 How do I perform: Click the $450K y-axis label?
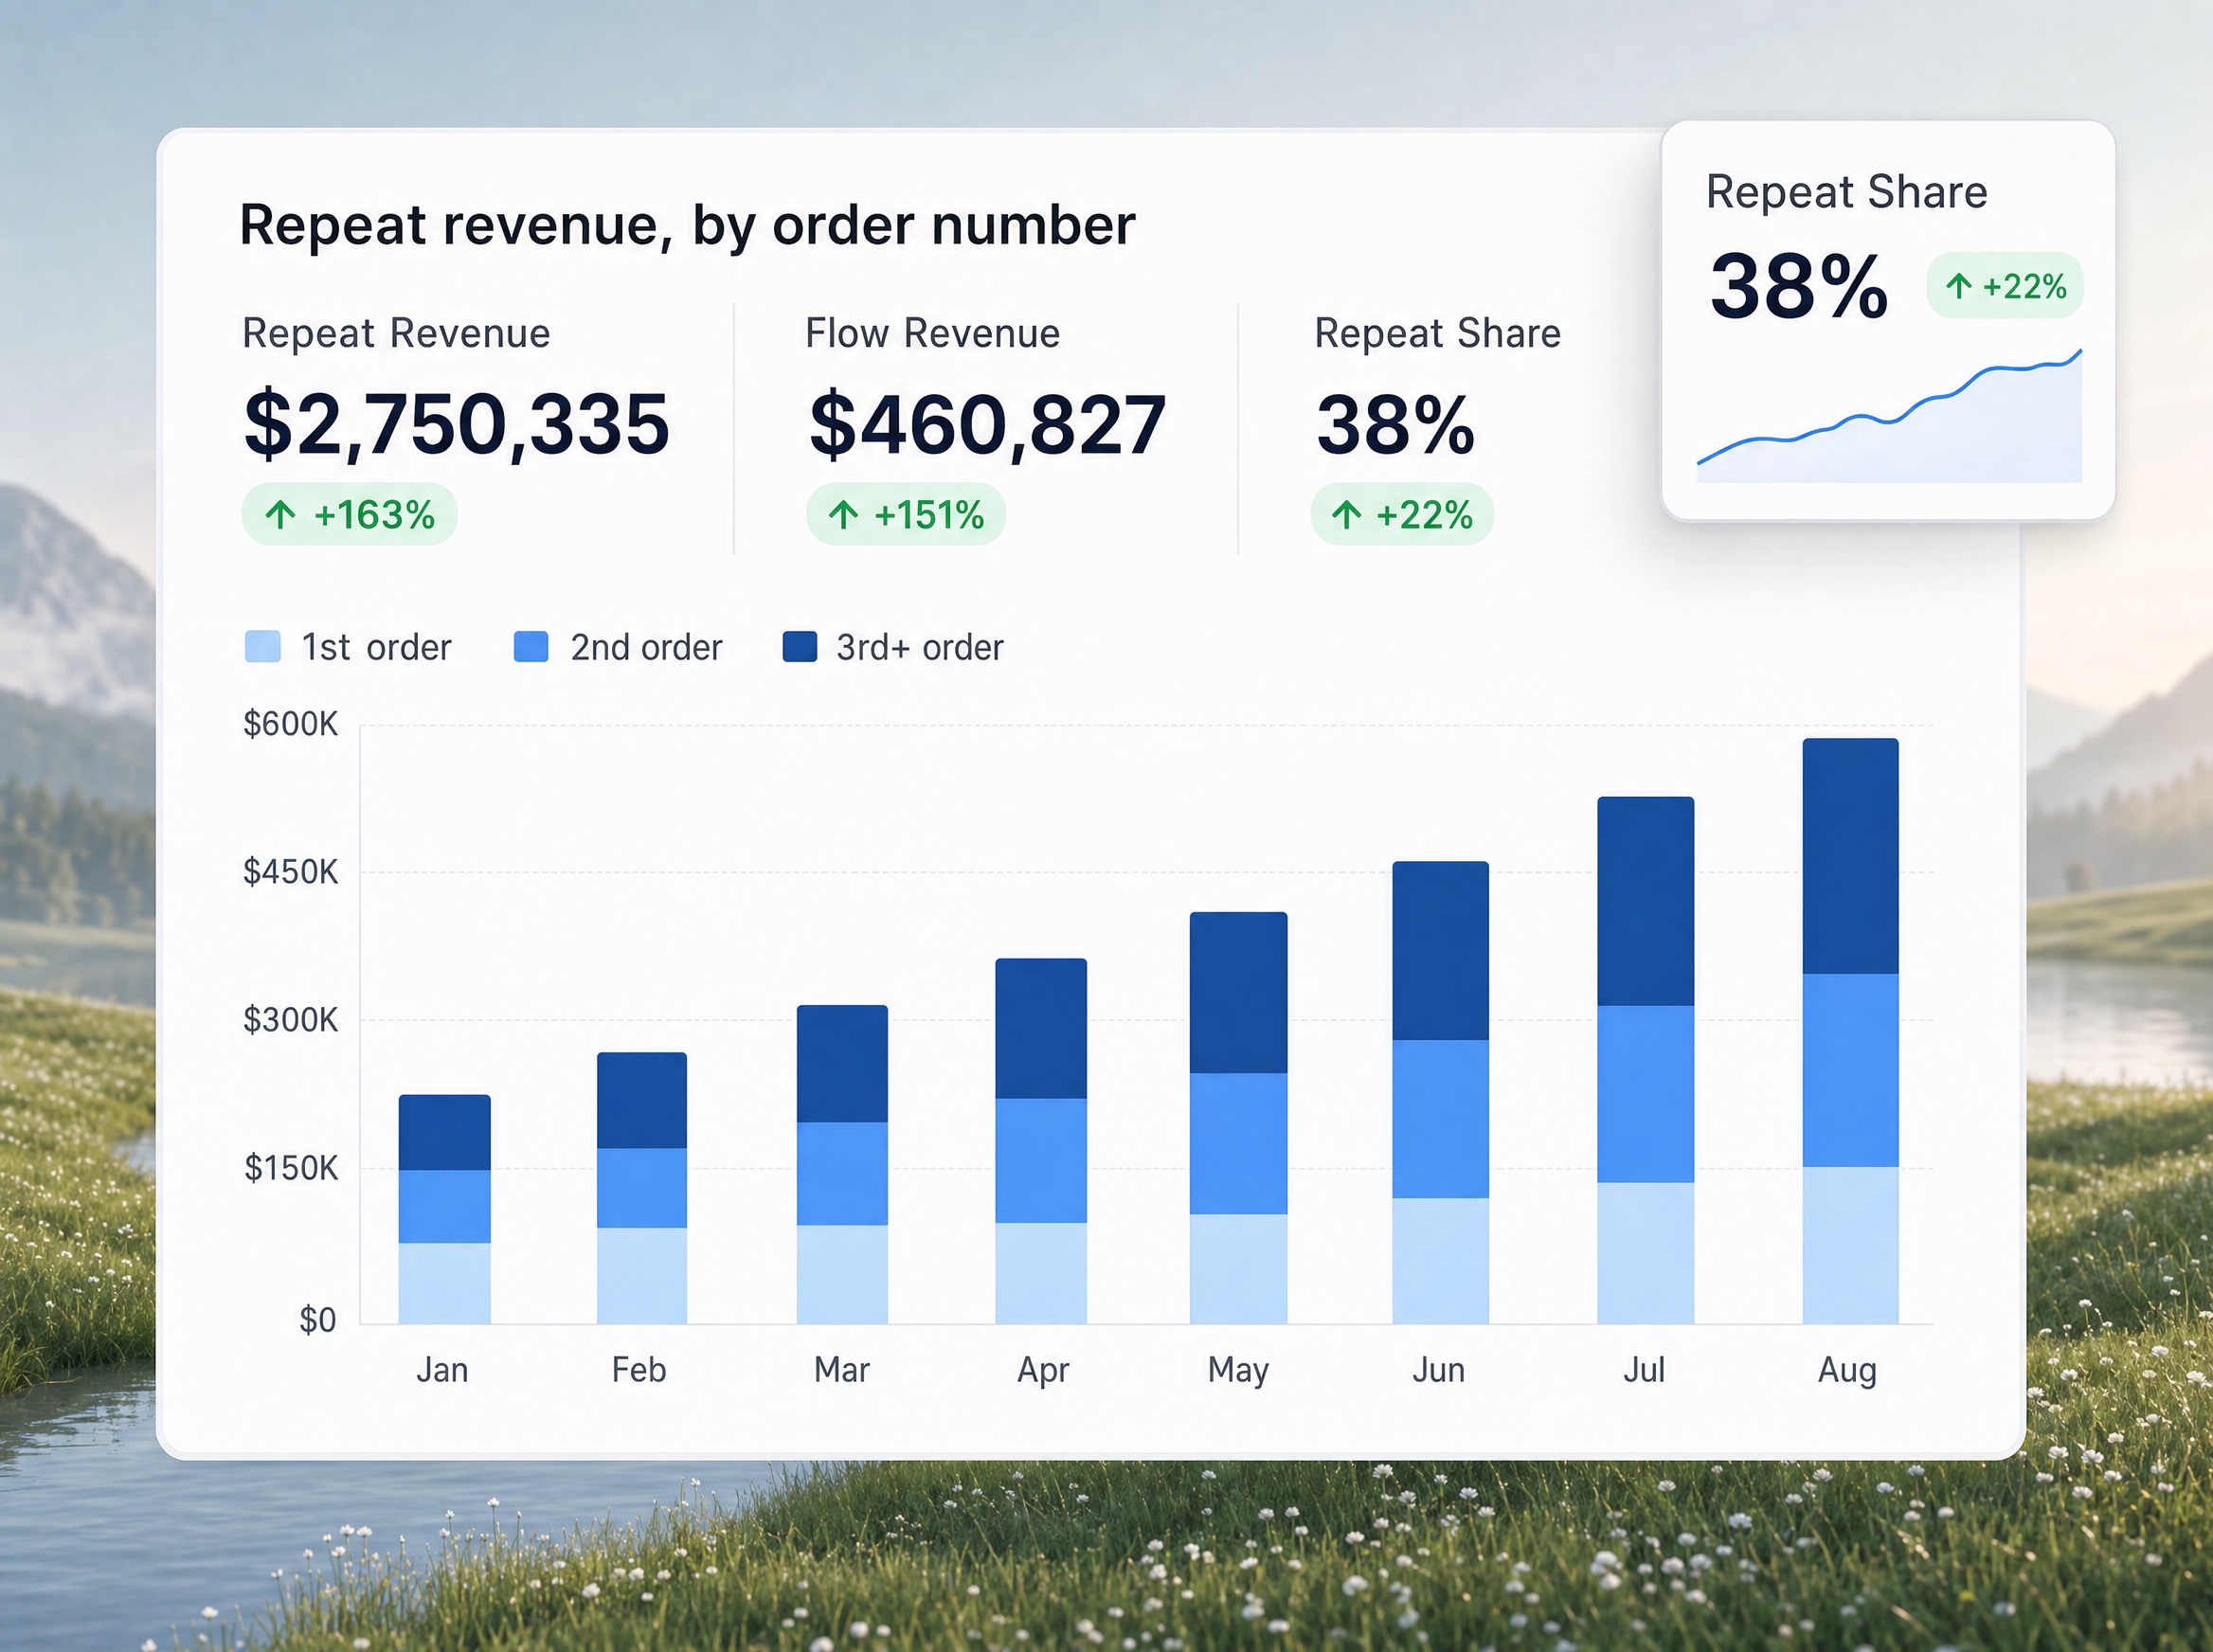click(291, 872)
